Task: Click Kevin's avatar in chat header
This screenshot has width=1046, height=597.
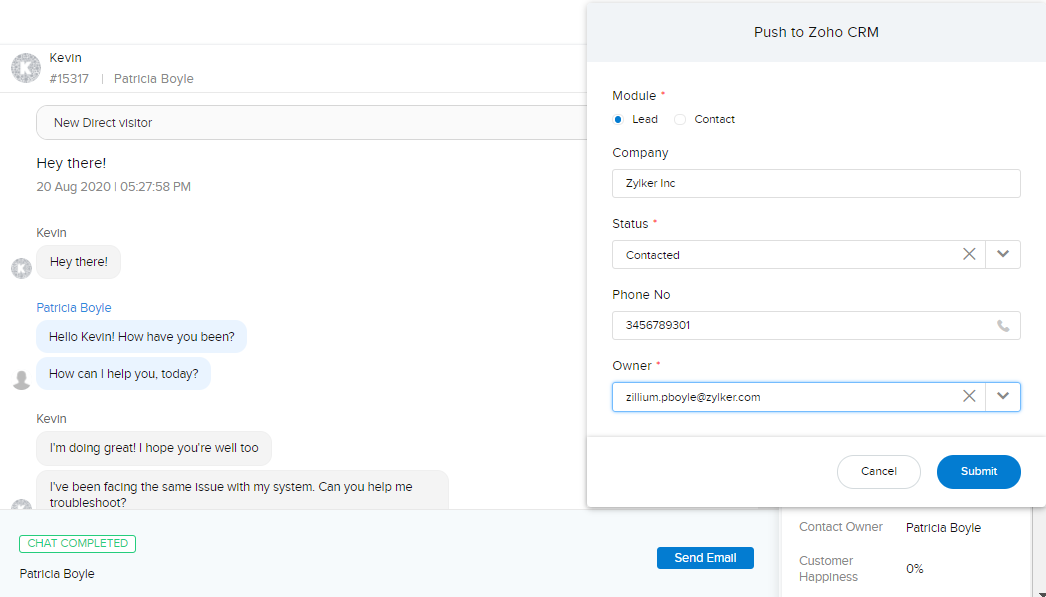Action: coord(25,68)
